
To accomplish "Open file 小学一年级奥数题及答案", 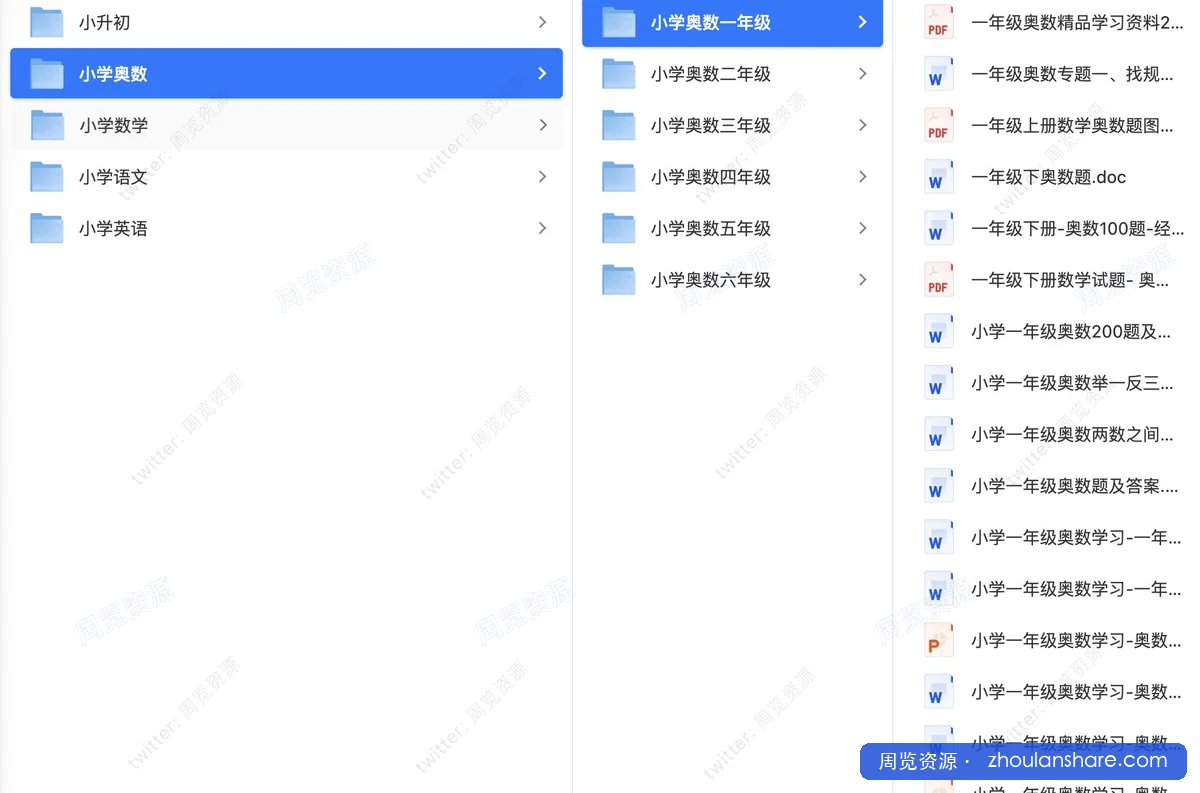I will [x=1074, y=486].
